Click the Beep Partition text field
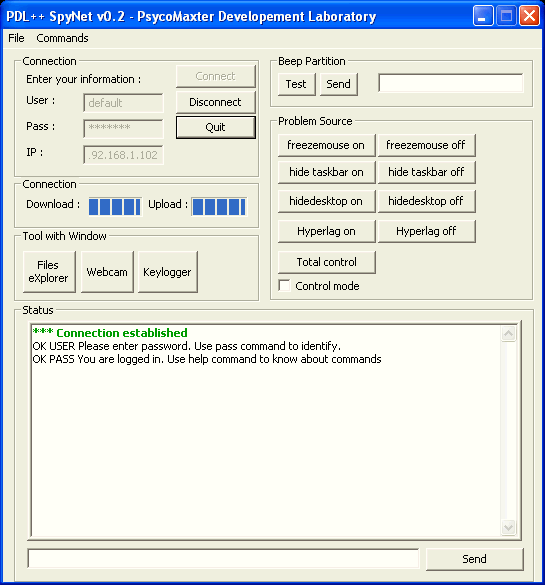545x585 pixels. (x=451, y=83)
